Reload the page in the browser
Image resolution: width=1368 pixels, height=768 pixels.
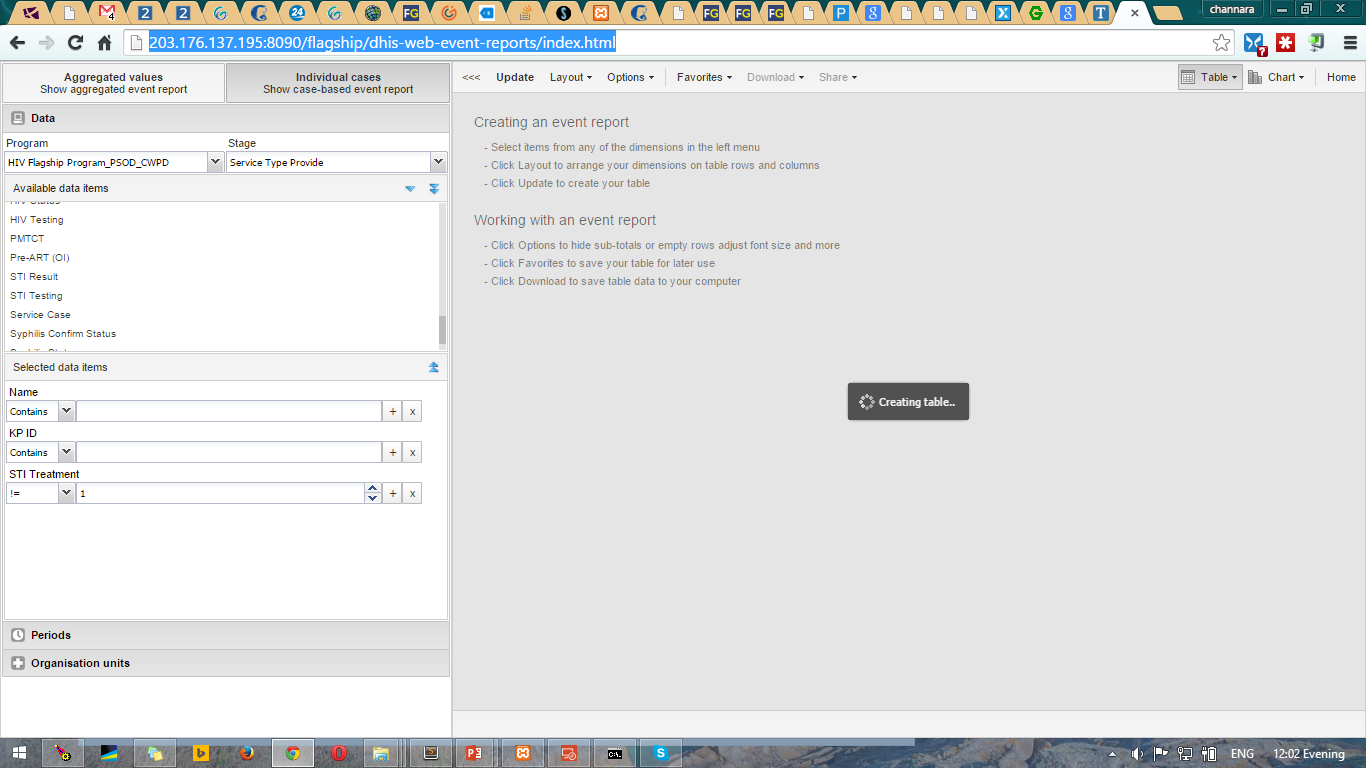pyautogui.click(x=75, y=43)
